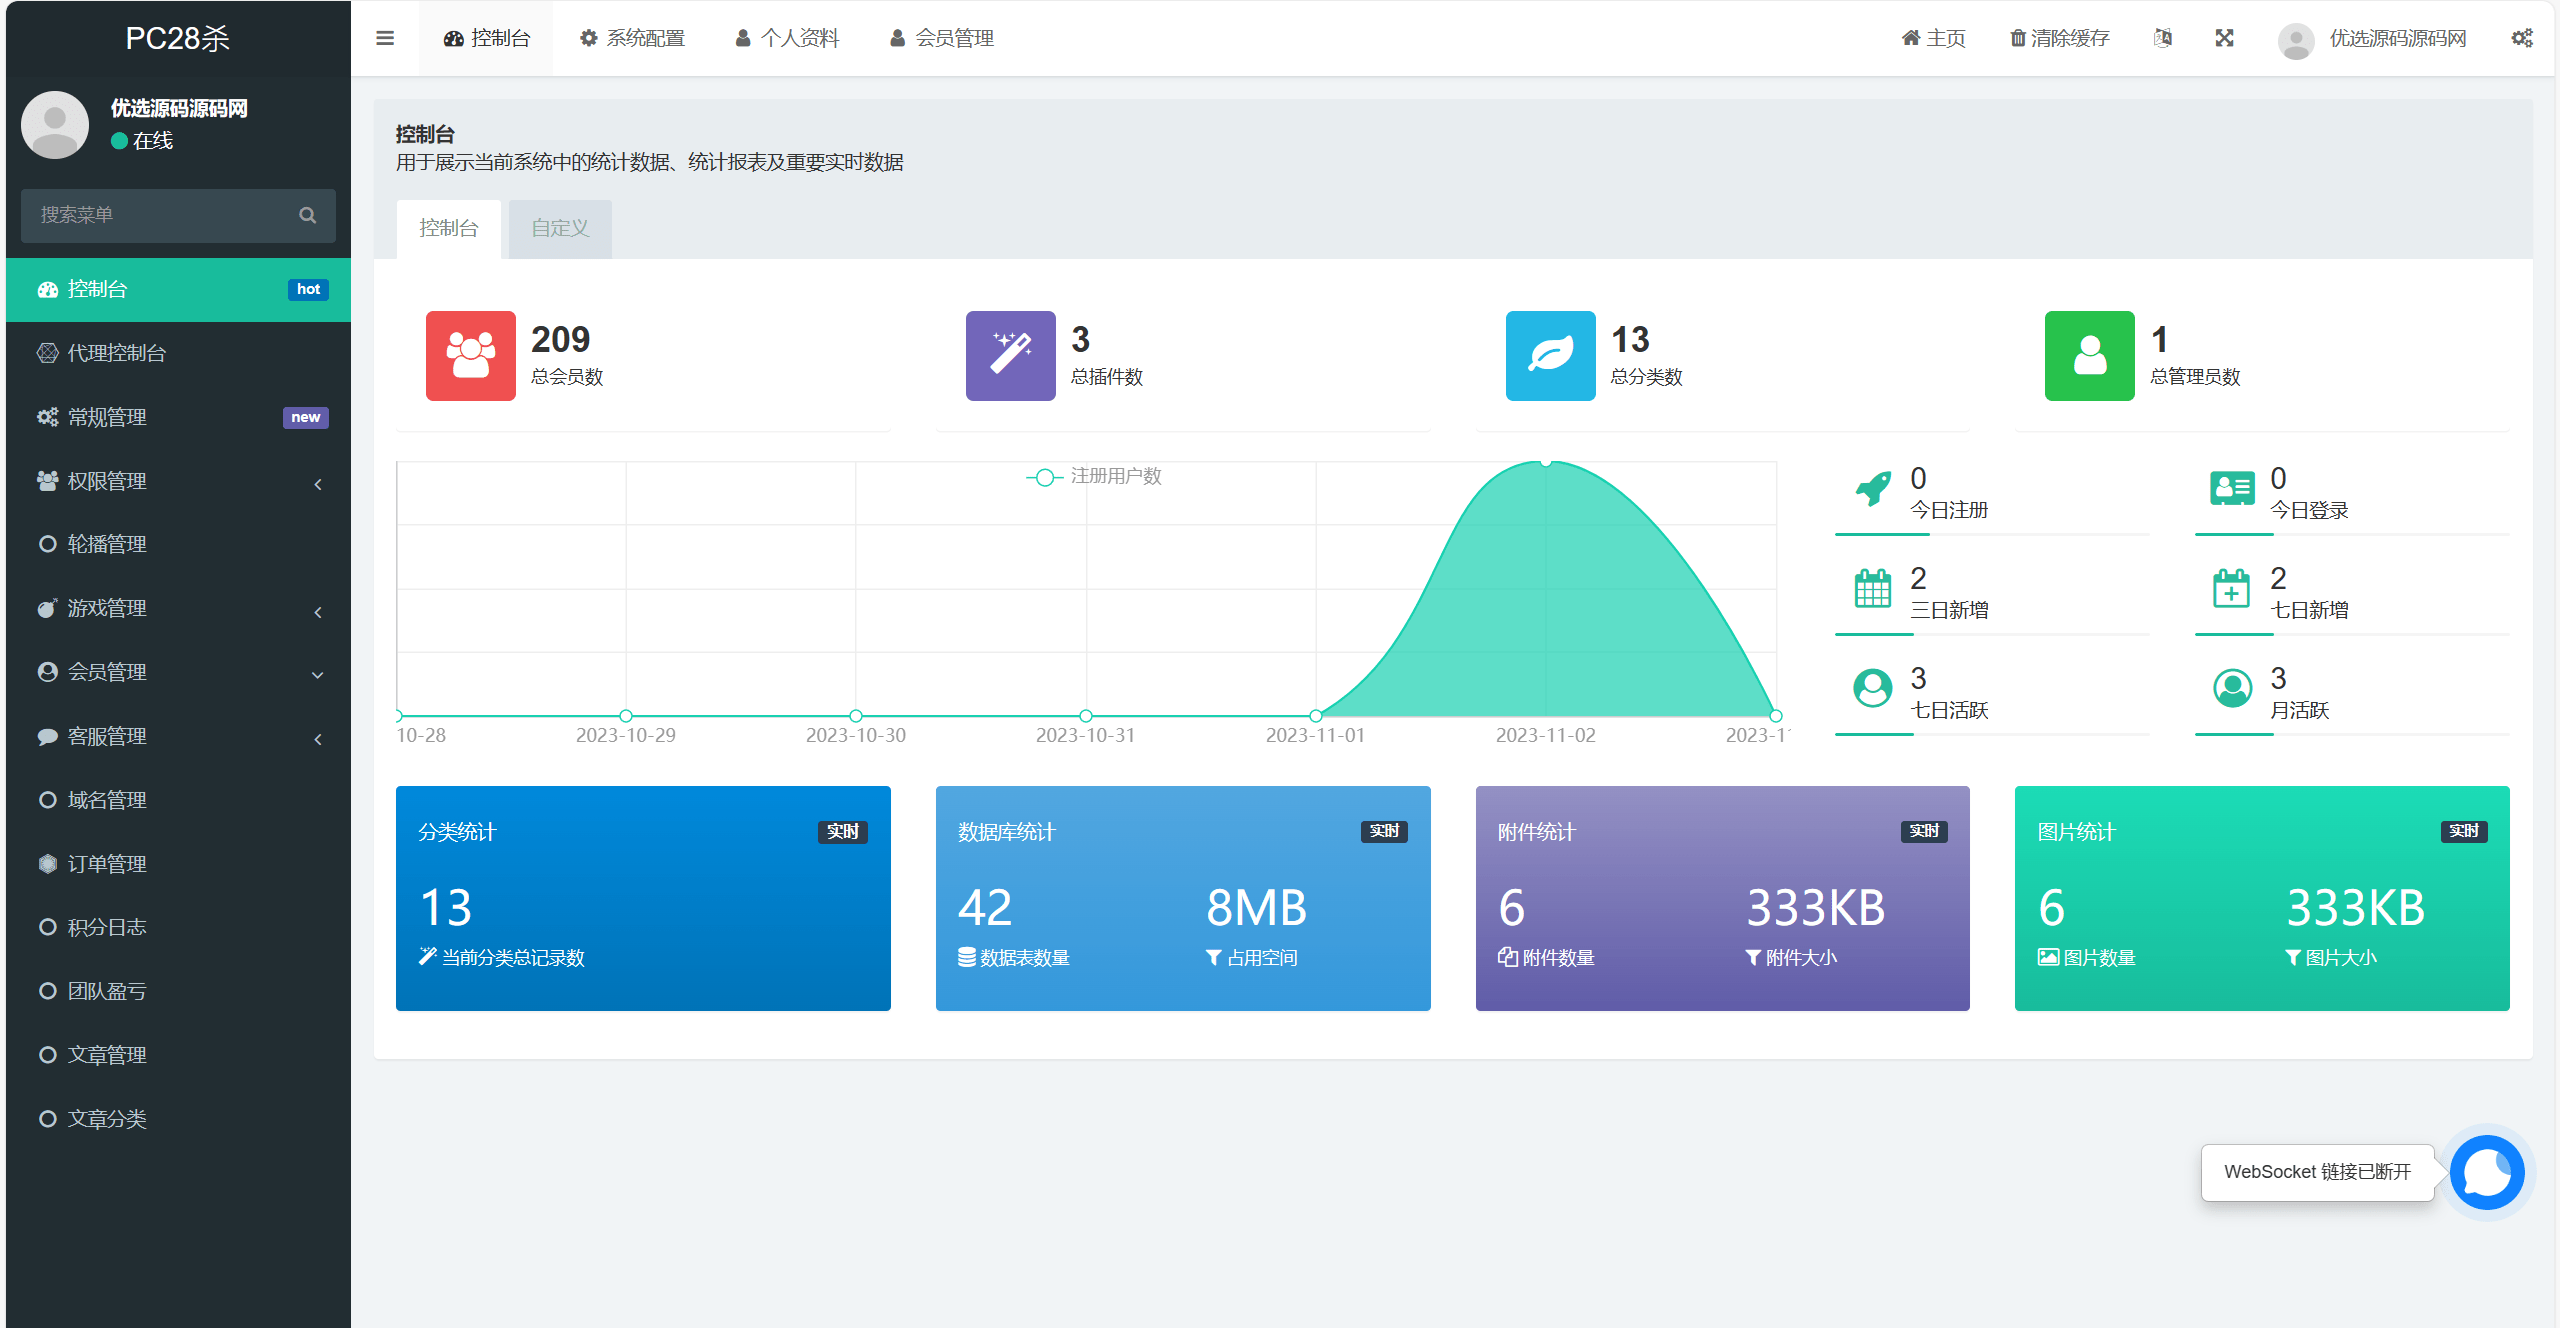The image size is (2560, 1328).
Task: Expand the 游戏管理 sidebar menu
Action: click(x=178, y=608)
